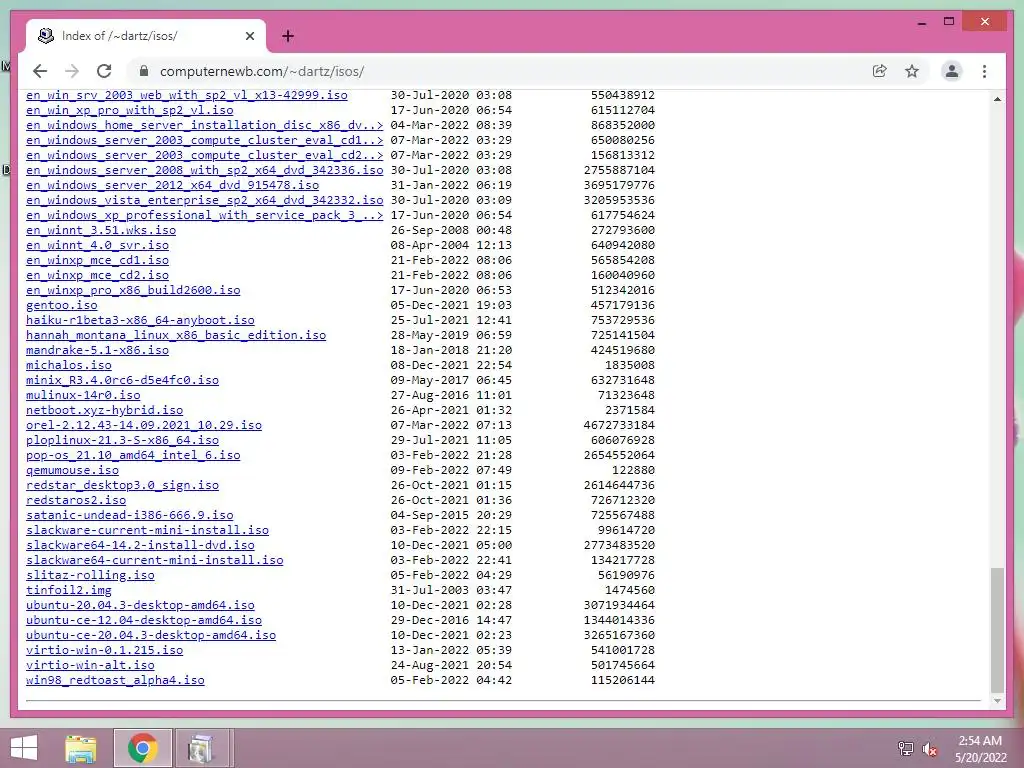Open a new tab with the plus button
Viewport: 1024px width, 768px height.
coord(287,36)
